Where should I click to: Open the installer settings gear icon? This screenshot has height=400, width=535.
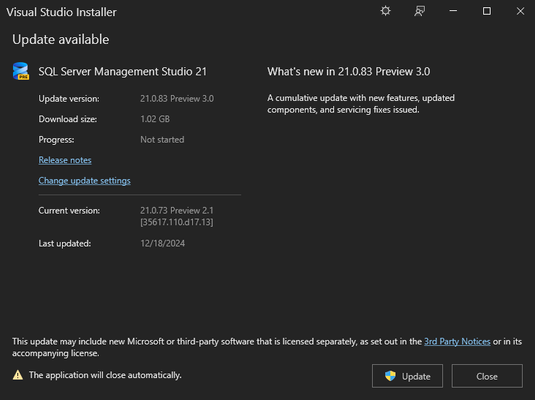386,11
